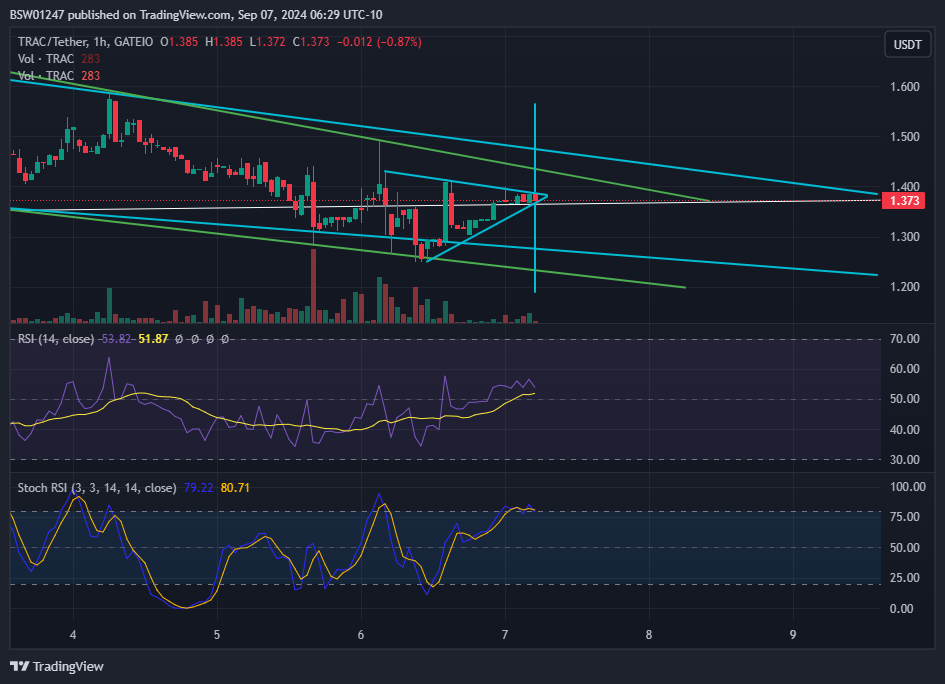
Task: Click the Stoch RSI (3, 3, 14, 14, close) label
Action: (97, 488)
